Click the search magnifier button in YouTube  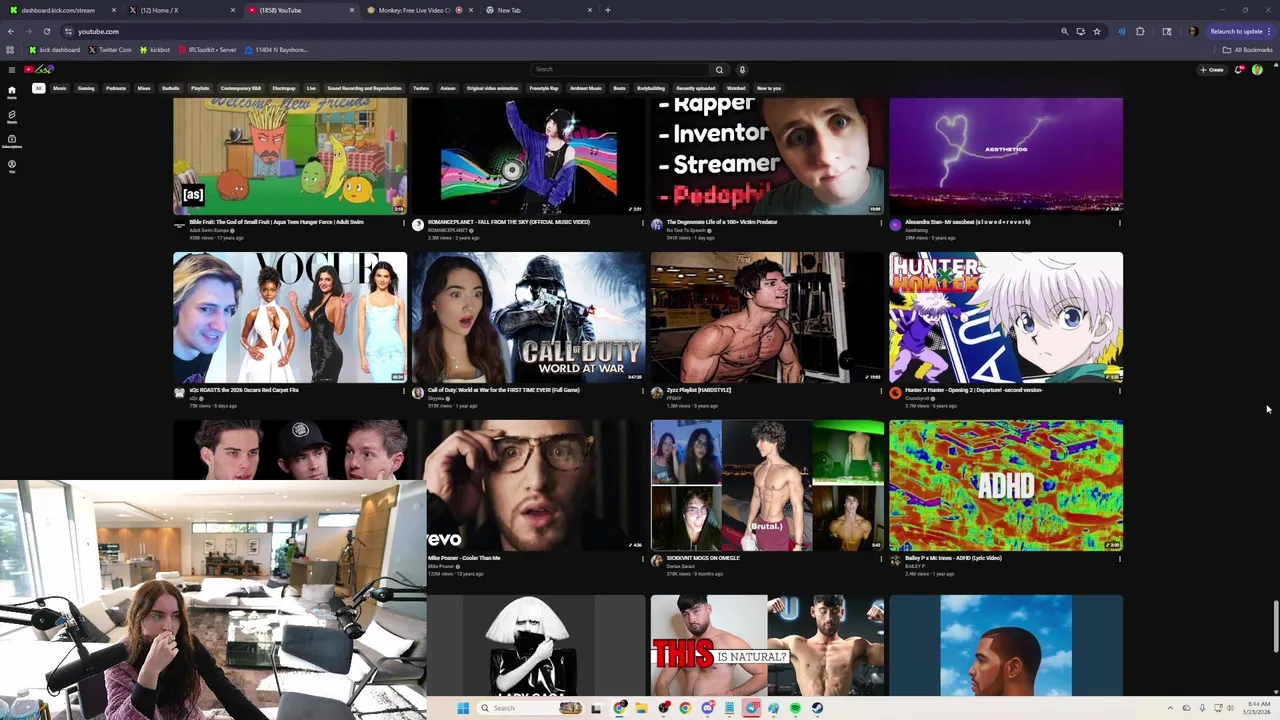point(719,69)
